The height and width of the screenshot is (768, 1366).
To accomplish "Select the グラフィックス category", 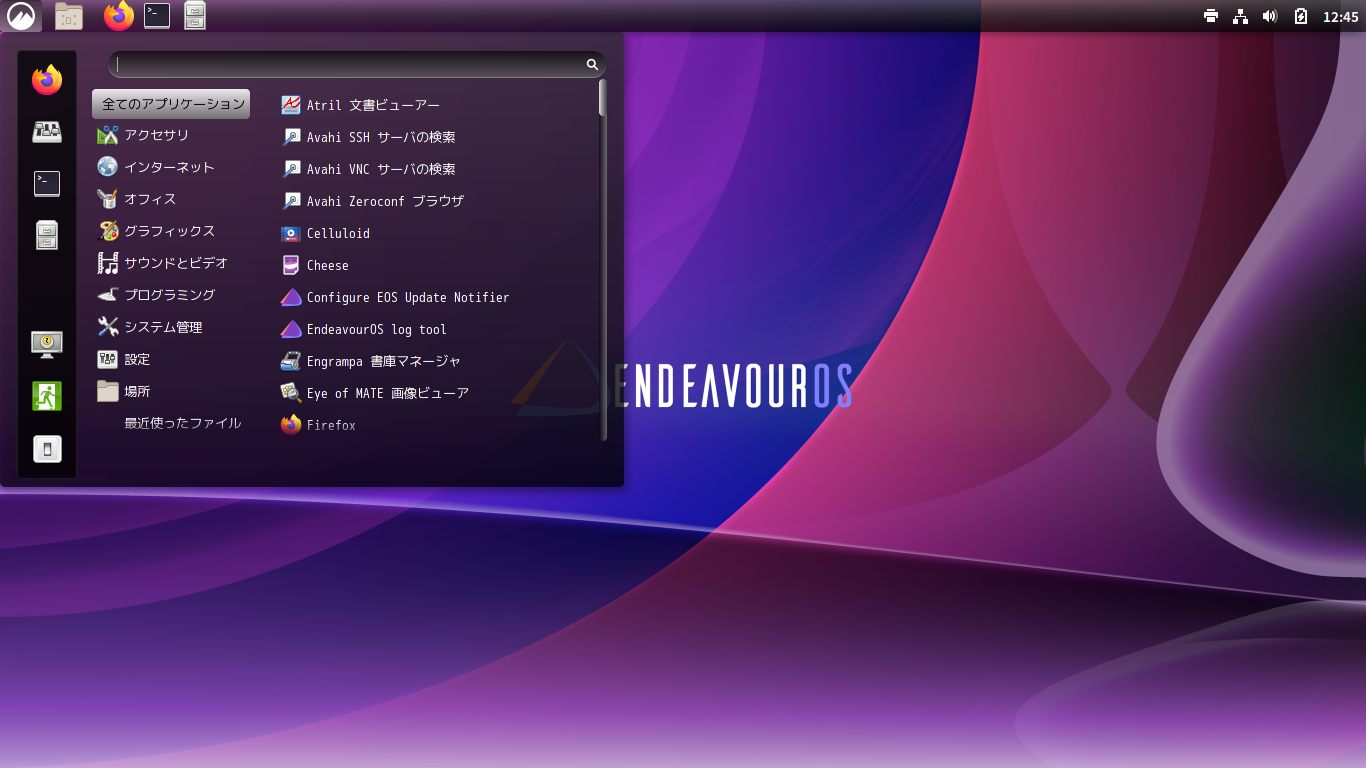I will [171, 231].
